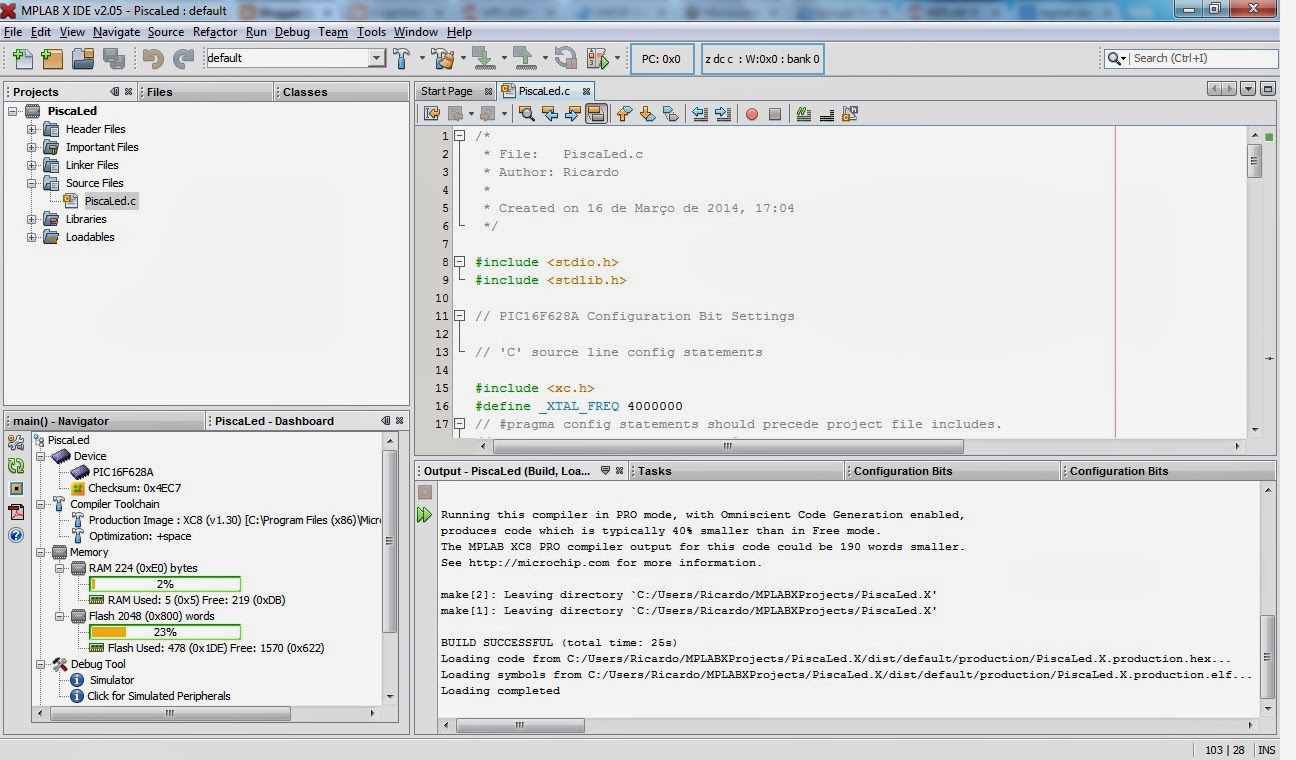Open the Tools menu
The height and width of the screenshot is (760, 1296).
[x=371, y=32]
